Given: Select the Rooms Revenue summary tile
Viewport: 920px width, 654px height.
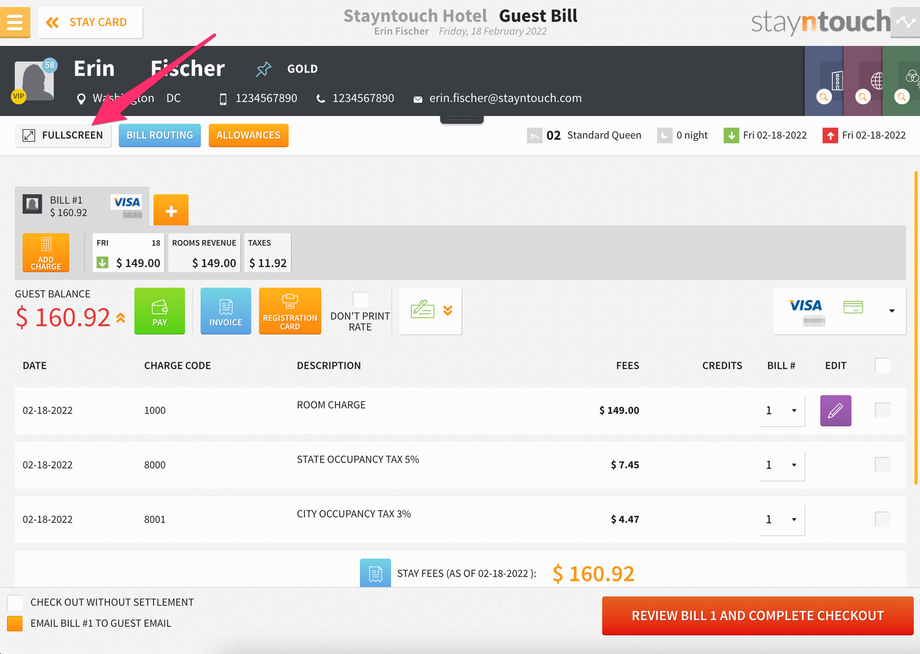Looking at the screenshot, I should point(204,253).
